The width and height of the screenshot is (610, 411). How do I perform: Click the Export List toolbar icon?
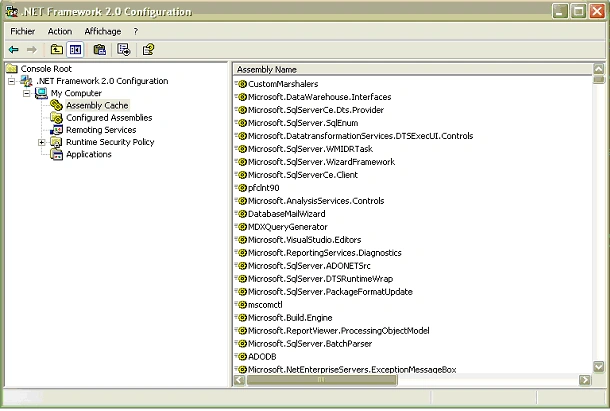point(124,49)
